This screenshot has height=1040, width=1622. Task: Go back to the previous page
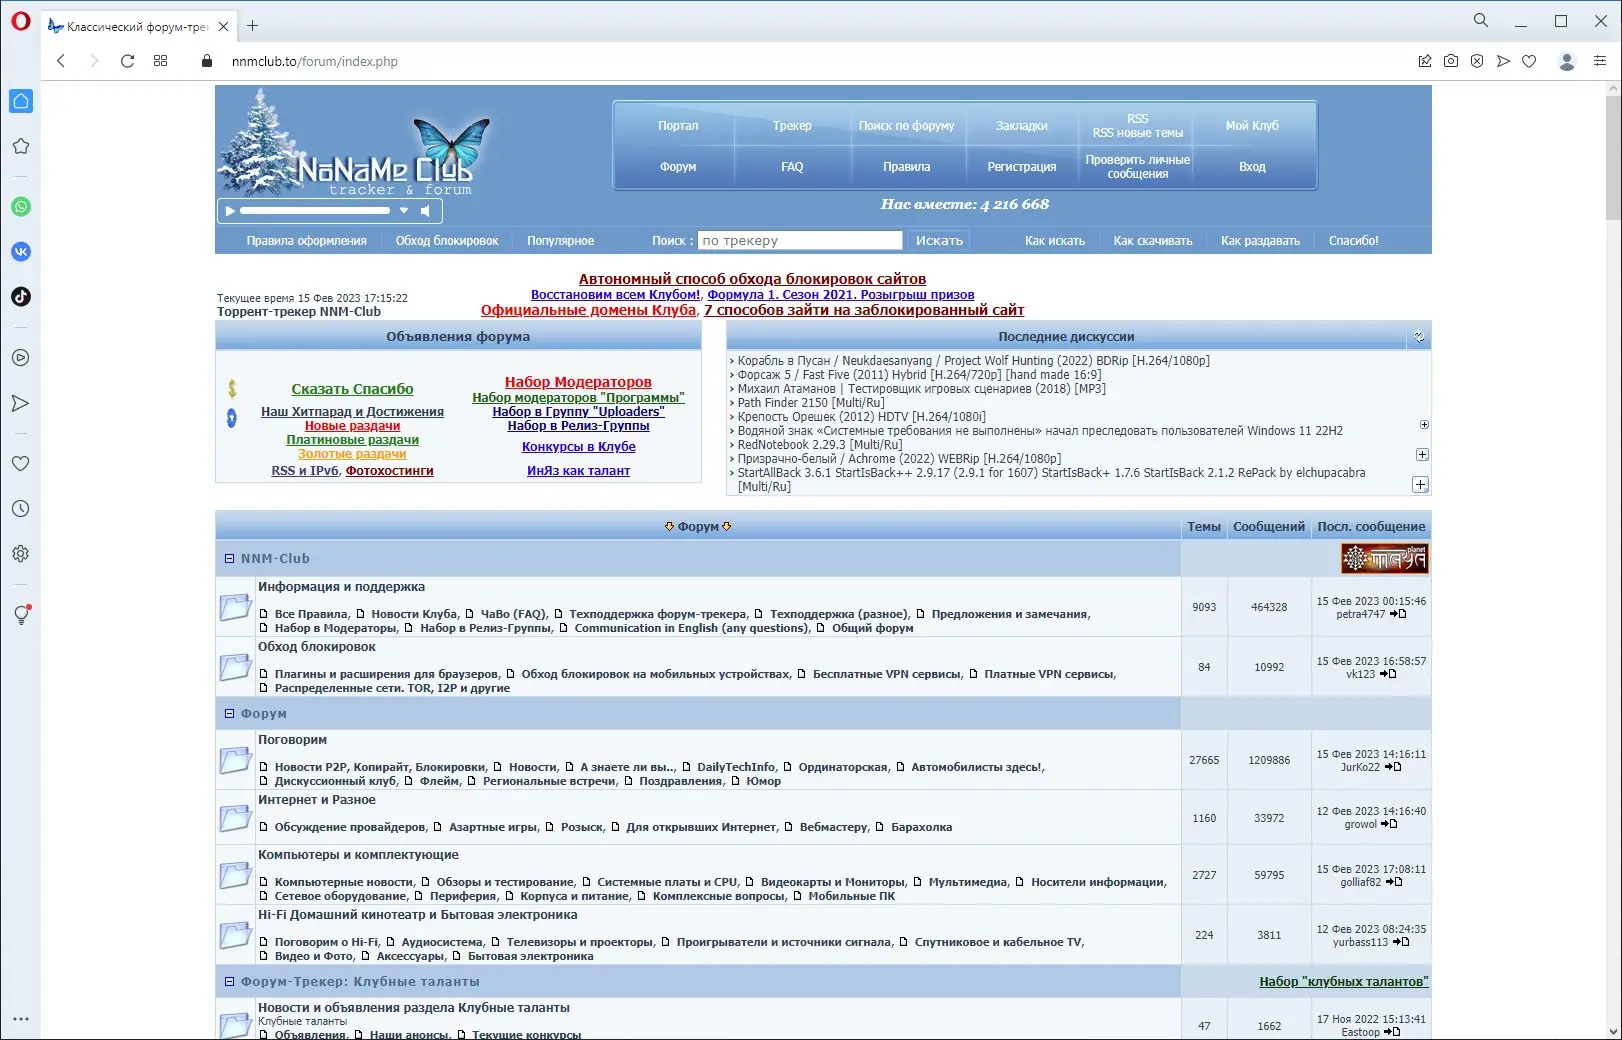pos(61,61)
